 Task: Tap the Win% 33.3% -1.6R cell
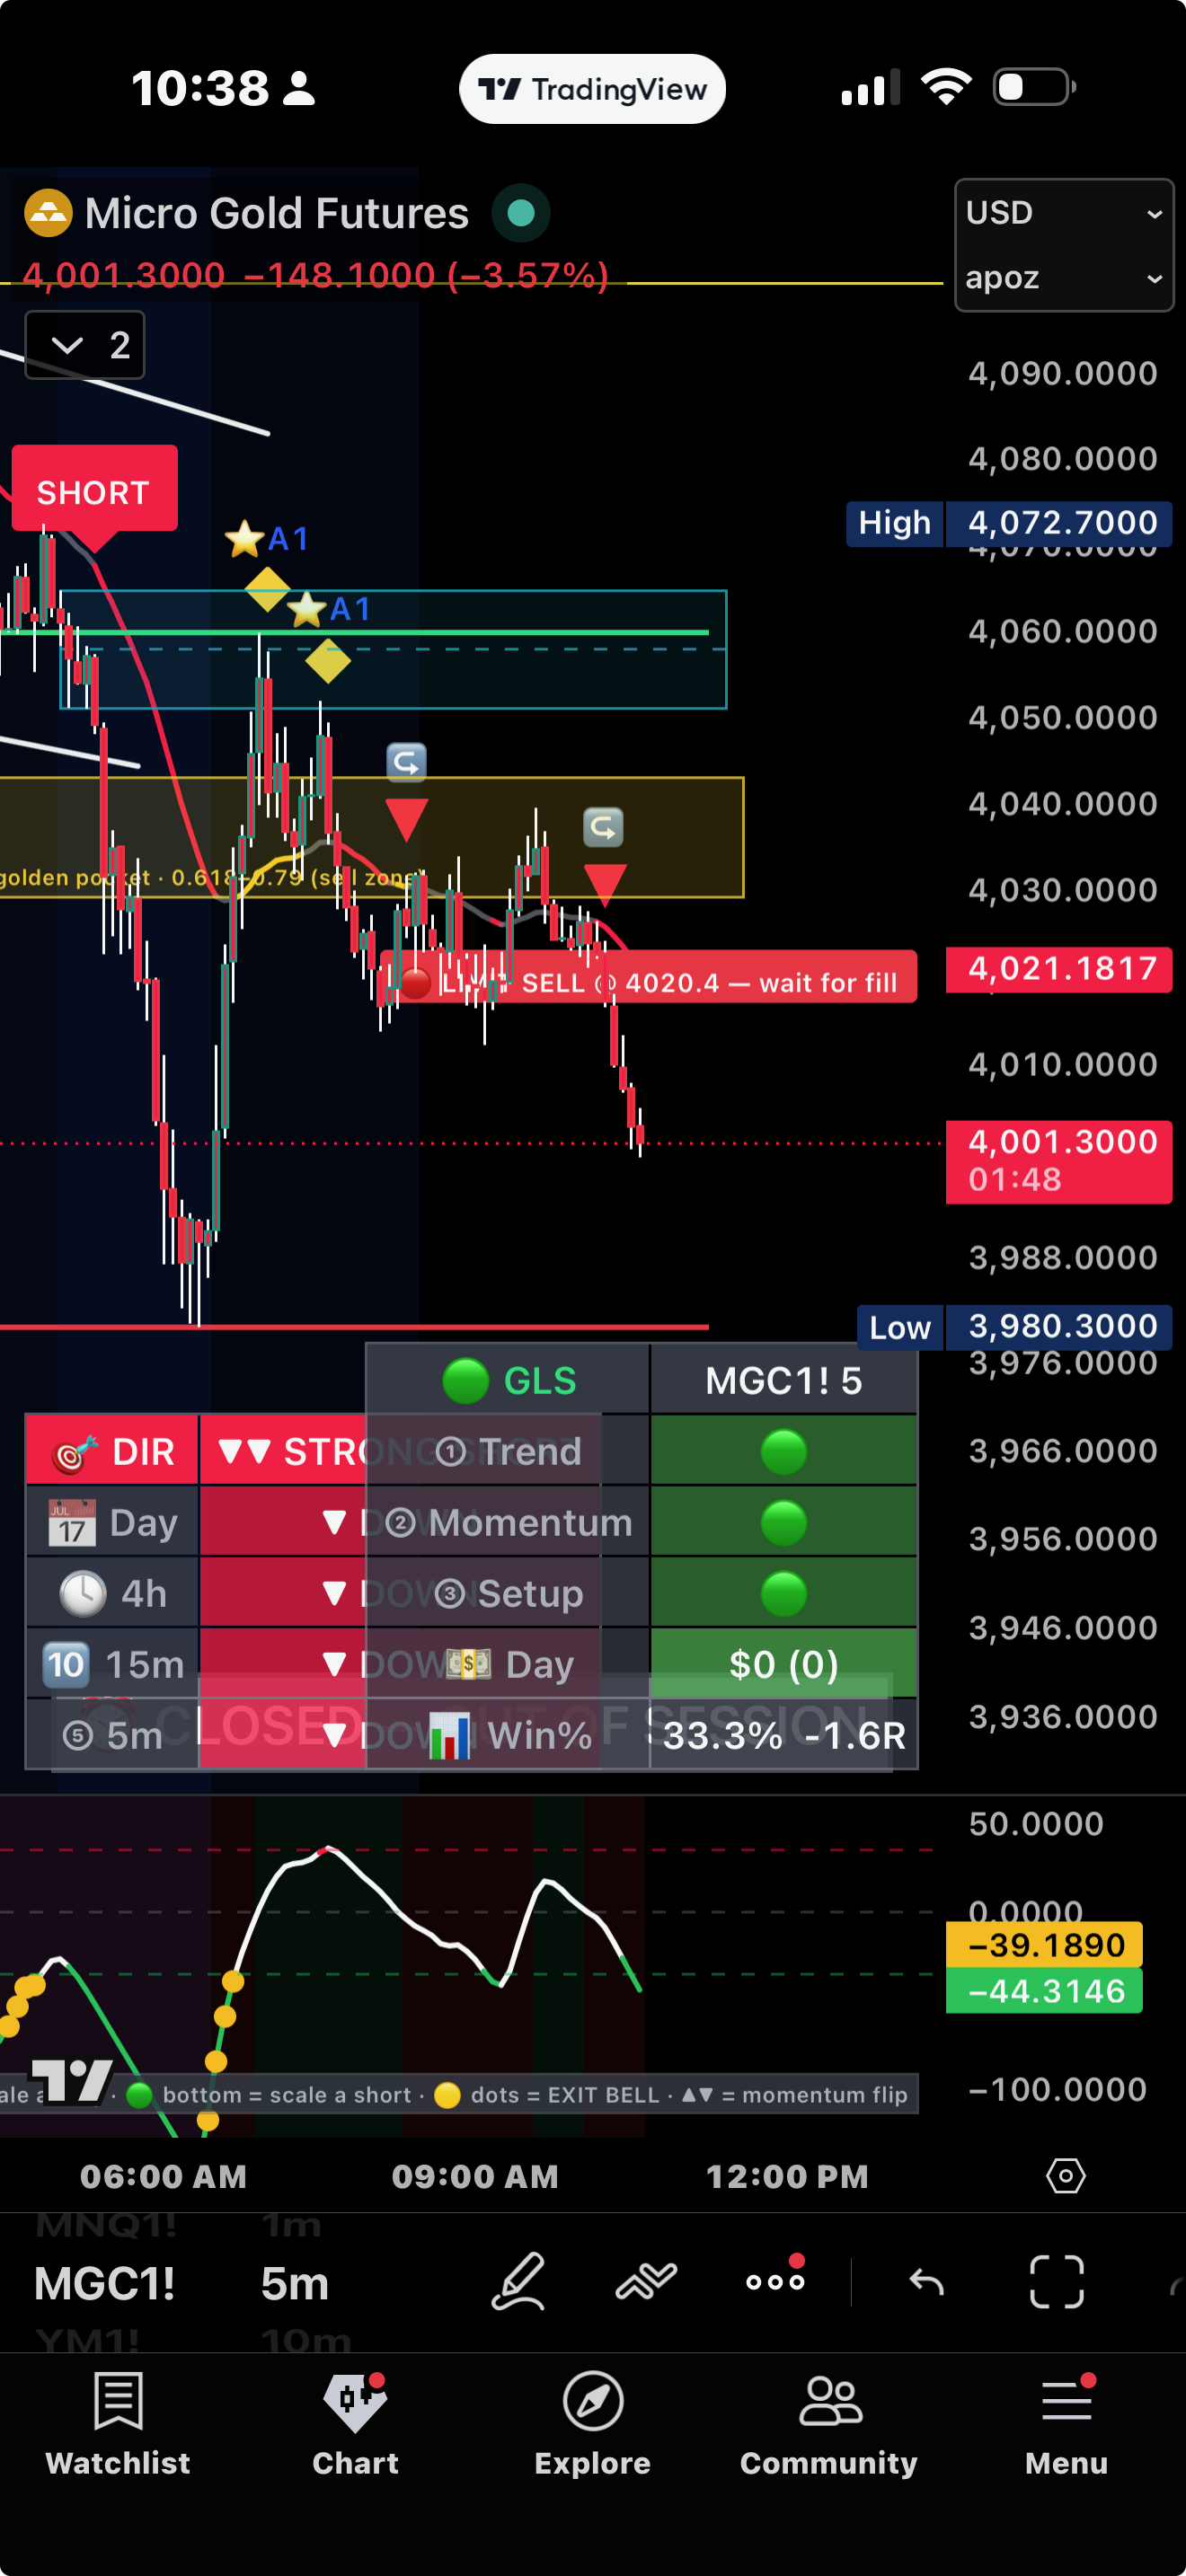(784, 1735)
